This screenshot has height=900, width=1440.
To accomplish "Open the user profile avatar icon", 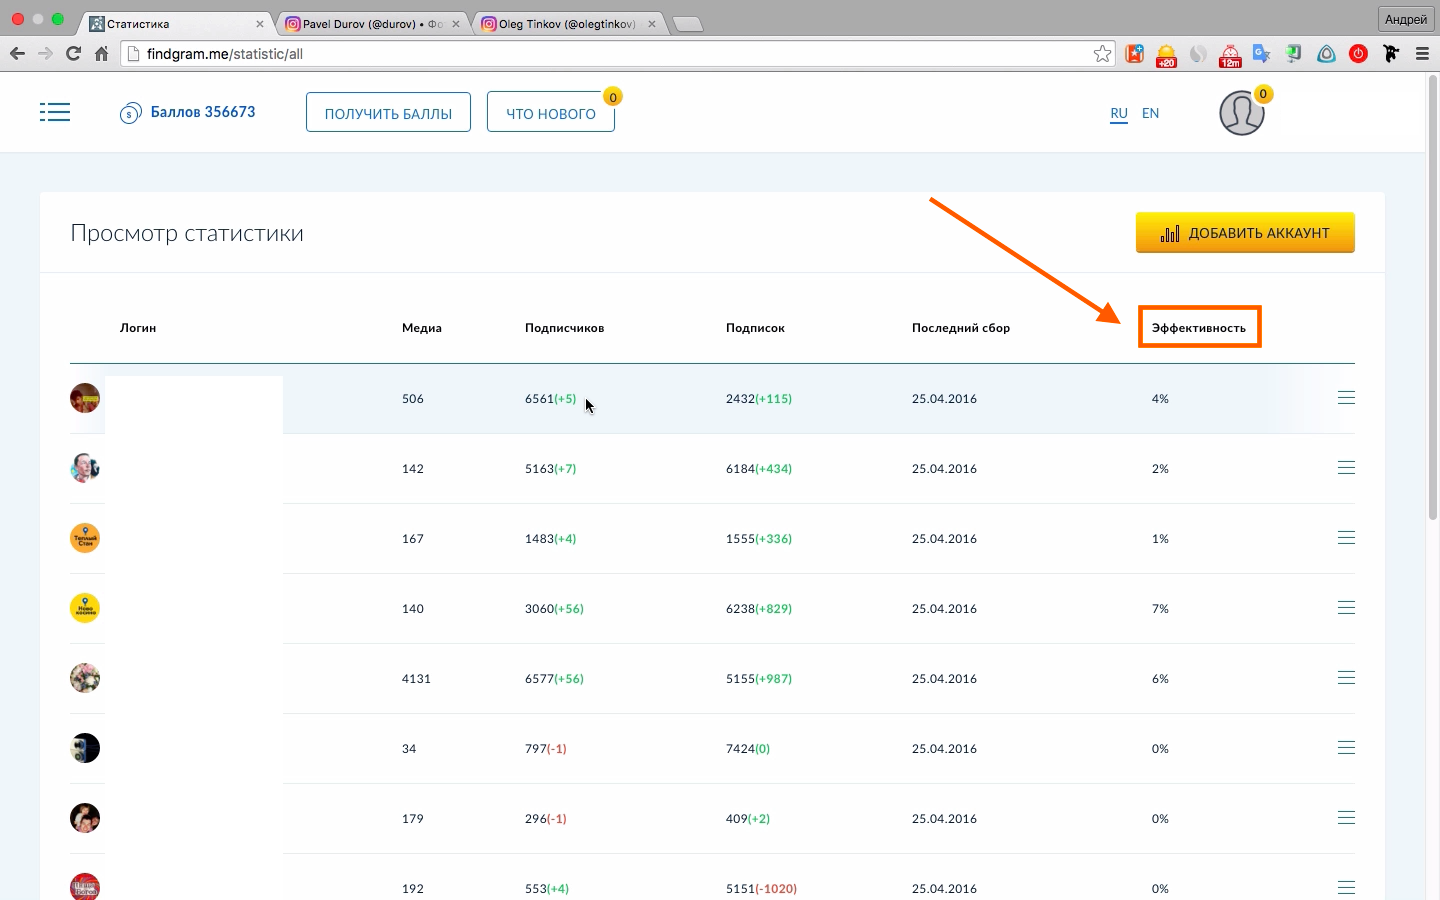I will click(1242, 113).
